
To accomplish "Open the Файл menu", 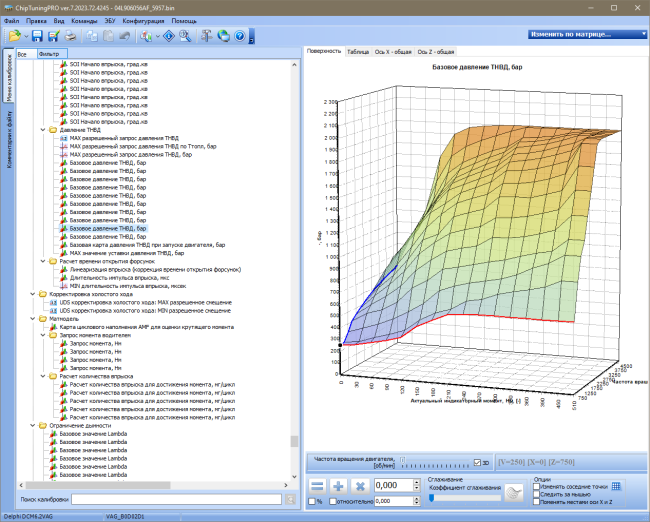I will coord(11,21).
